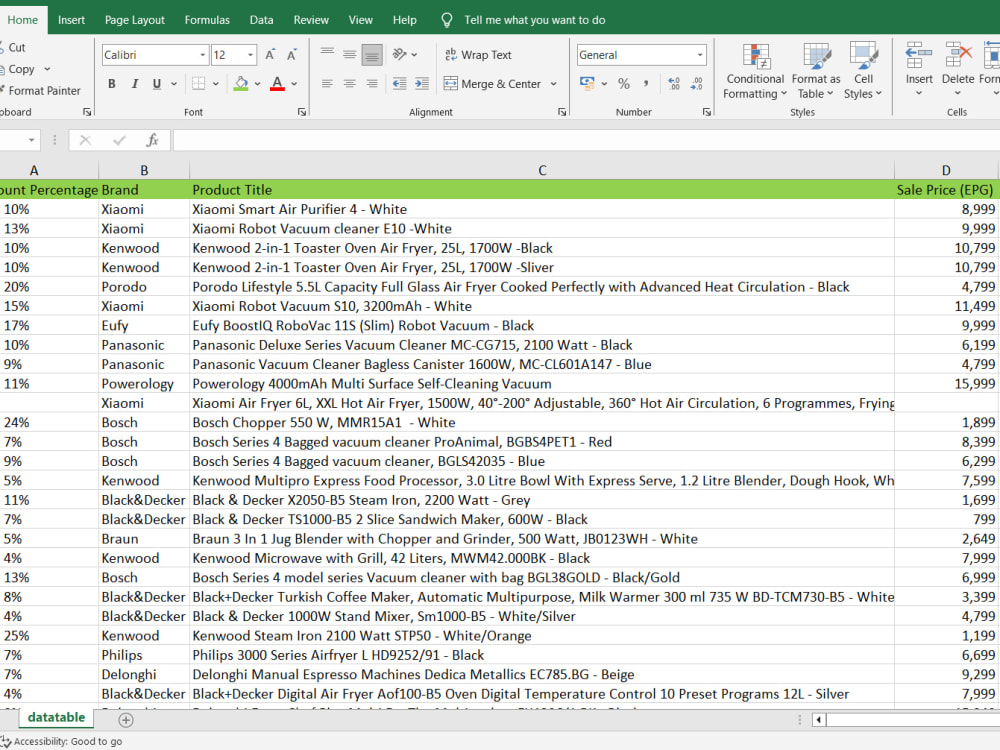1000x750 pixels.
Task: Toggle center text horizontally
Action: point(349,84)
